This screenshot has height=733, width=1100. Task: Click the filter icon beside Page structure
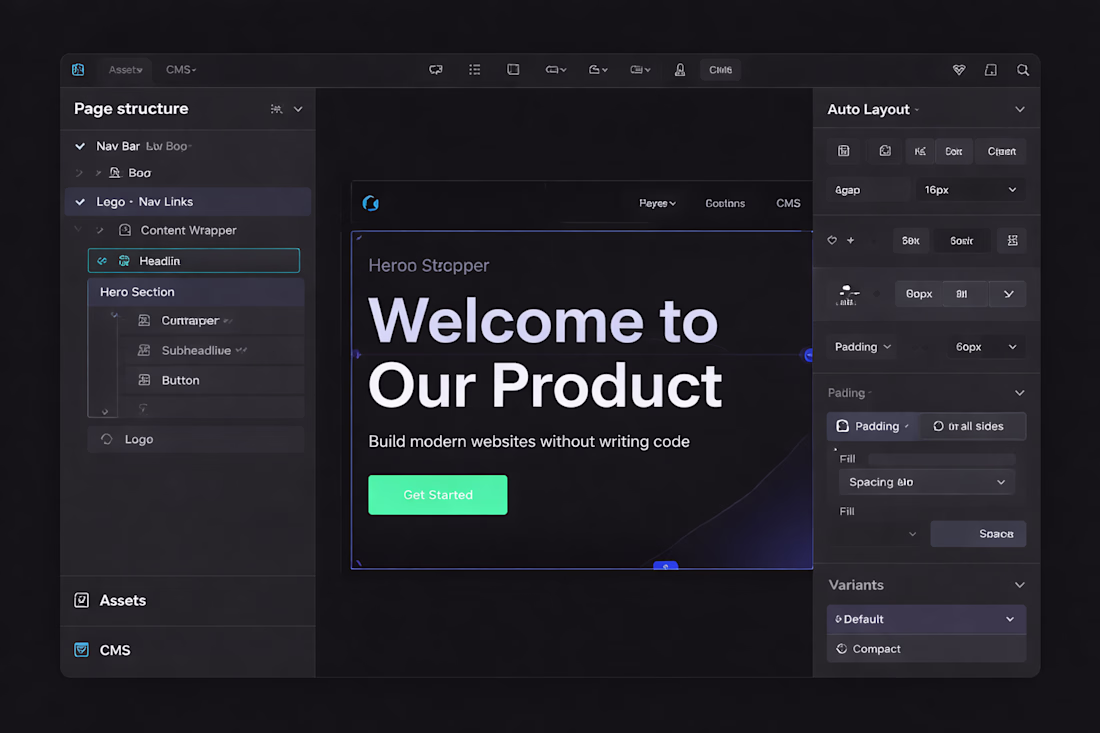(276, 109)
